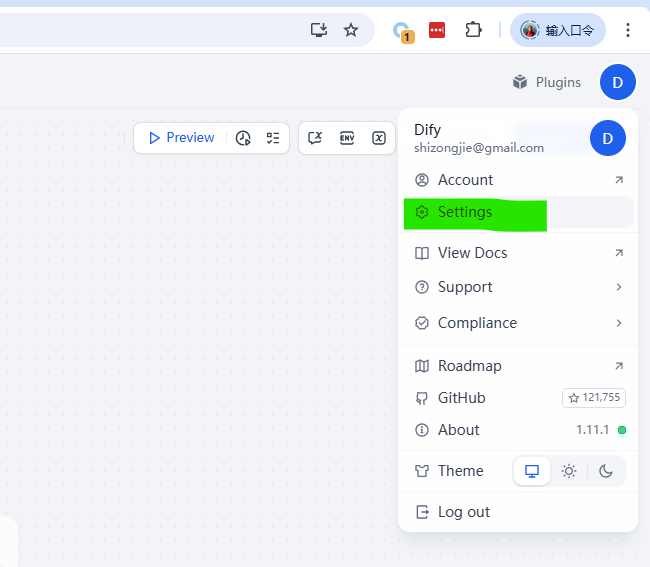The width and height of the screenshot is (650, 567).
Task: Click the Account external arrow icon
Action: (619, 180)
